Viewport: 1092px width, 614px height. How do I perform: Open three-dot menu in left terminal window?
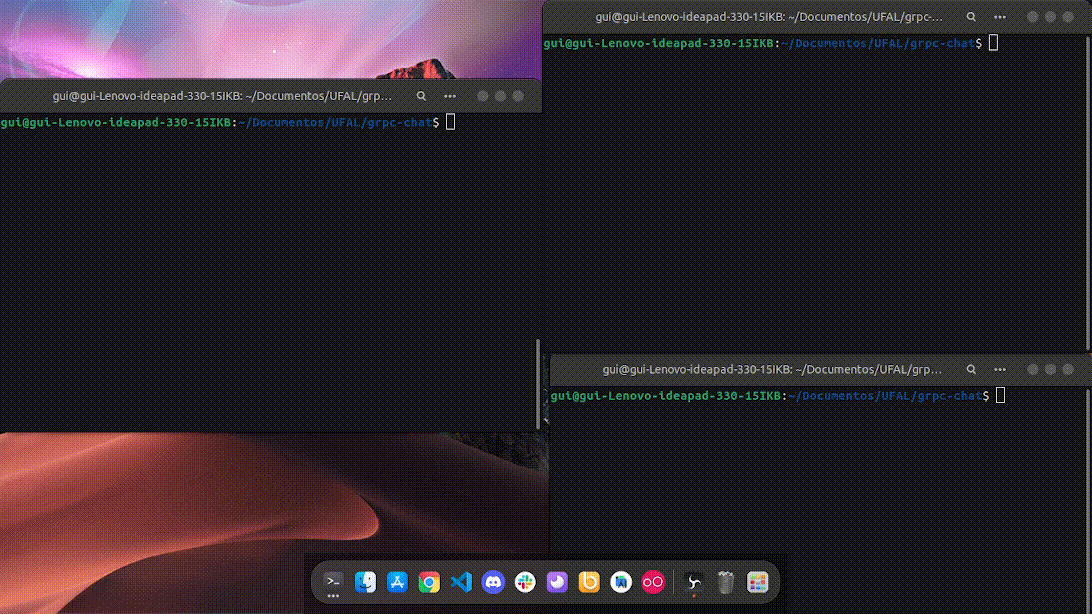[450, 96]
